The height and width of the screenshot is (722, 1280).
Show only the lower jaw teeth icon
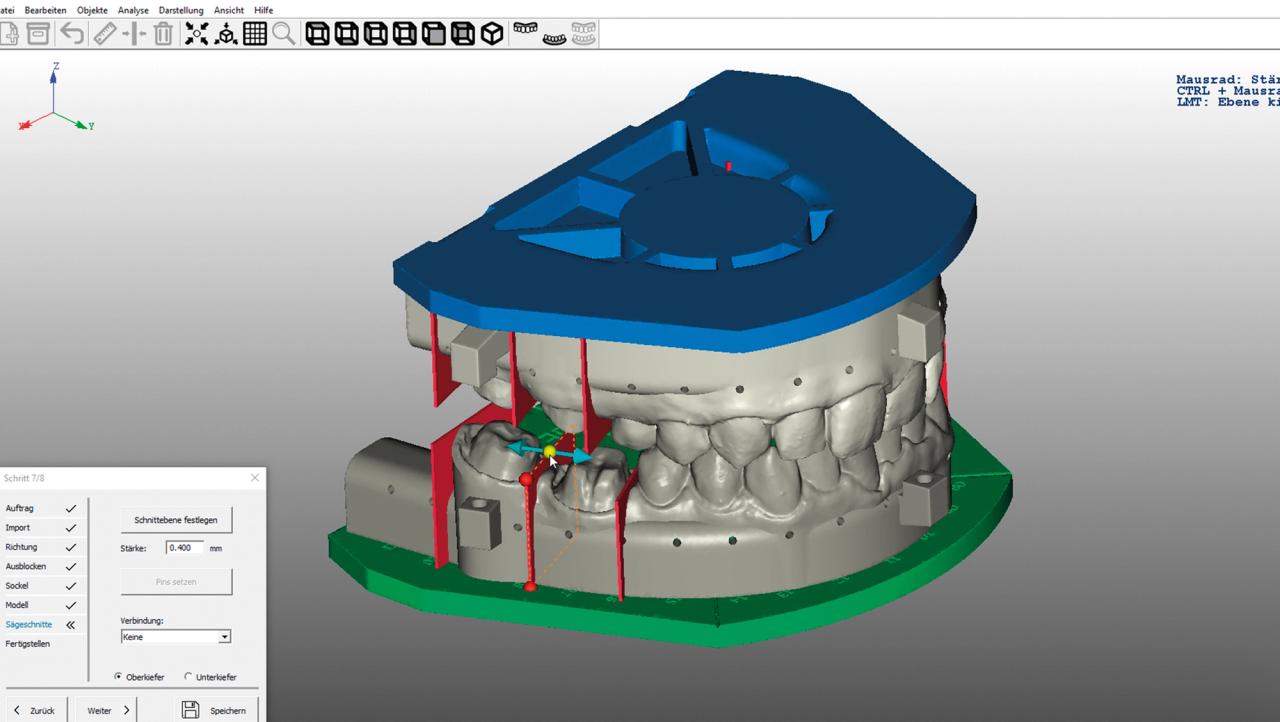pyautogui.click(x=554, y=38)
